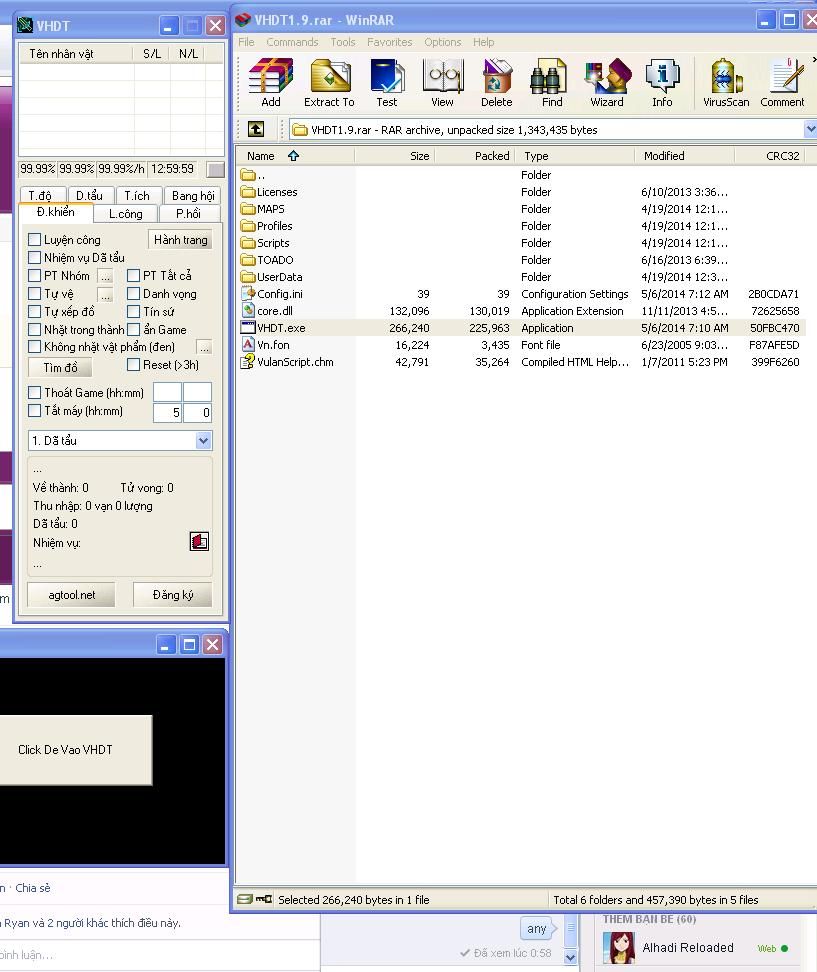Click the Add toolbar icon in WinRAR
Screen dimensions: 817x972
(x=271, y=82)
